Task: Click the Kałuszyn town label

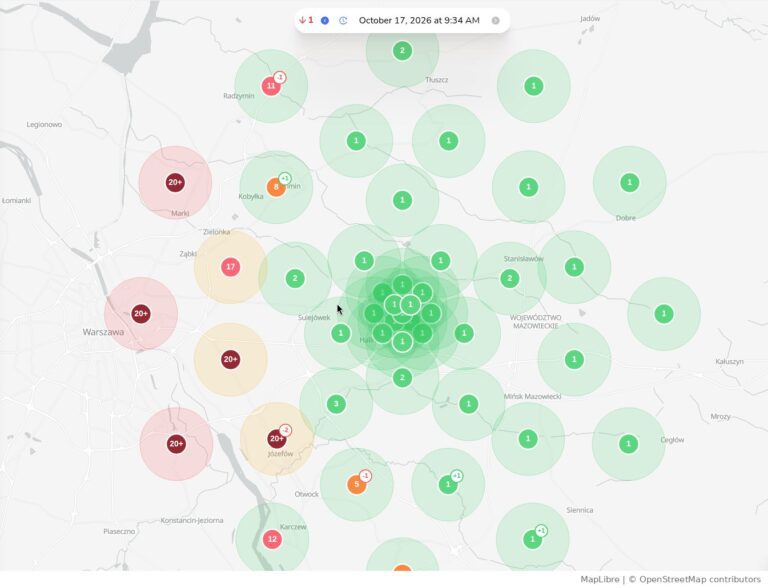Action: pos(729,362)
